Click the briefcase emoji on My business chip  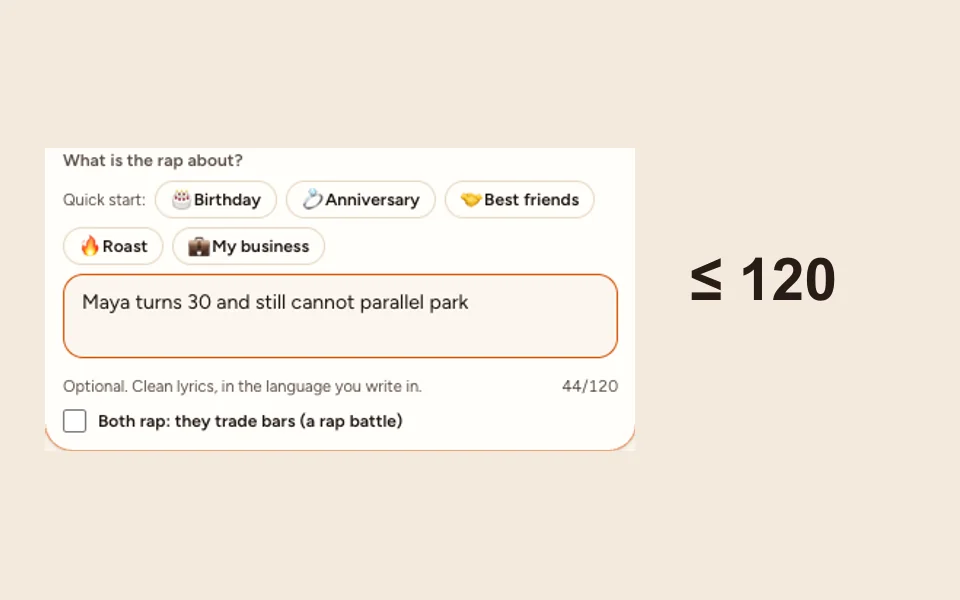click(x=198, y=246)
